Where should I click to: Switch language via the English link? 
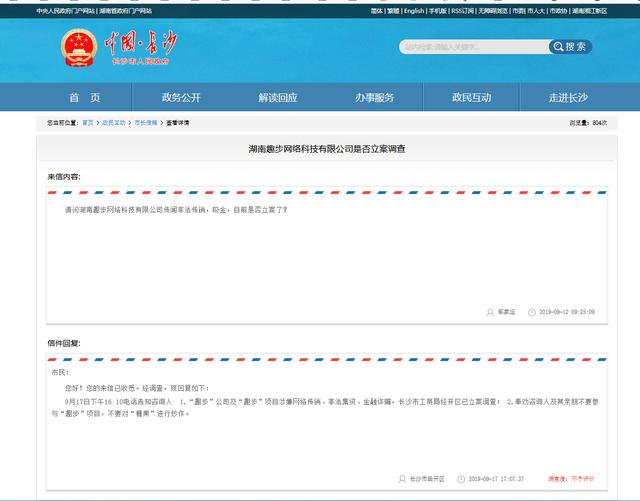(x=413, y=11)
